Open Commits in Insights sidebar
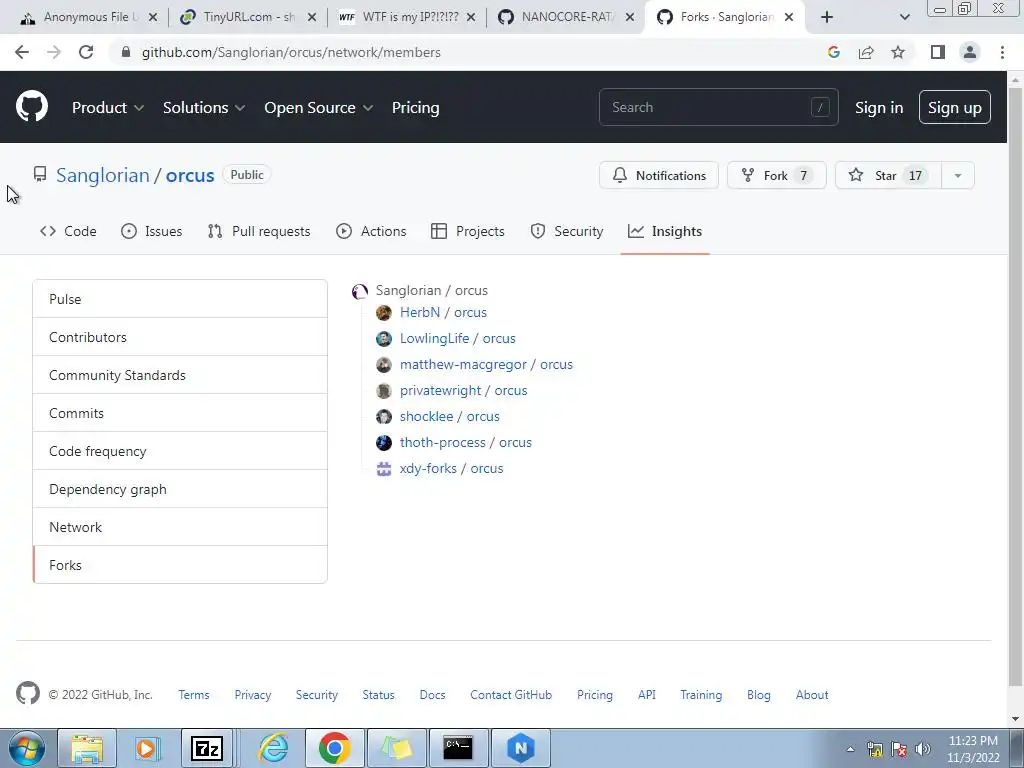The height and width of the screenshot is (768, 1024). pyautogui.click(x=180, y=413)
